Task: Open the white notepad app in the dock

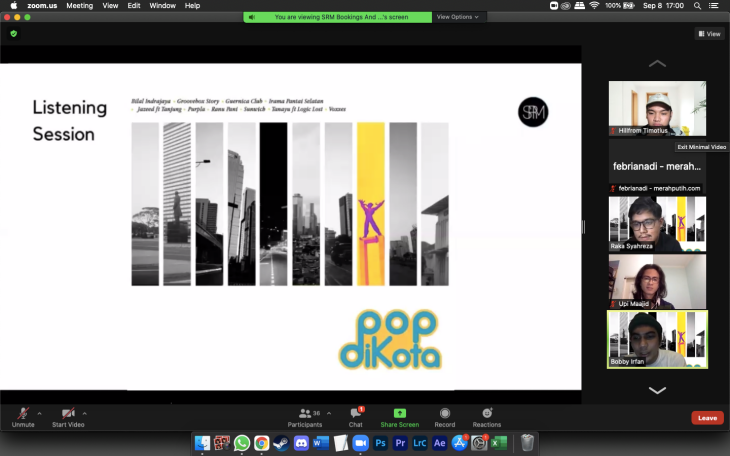Action: coord(341,443)
